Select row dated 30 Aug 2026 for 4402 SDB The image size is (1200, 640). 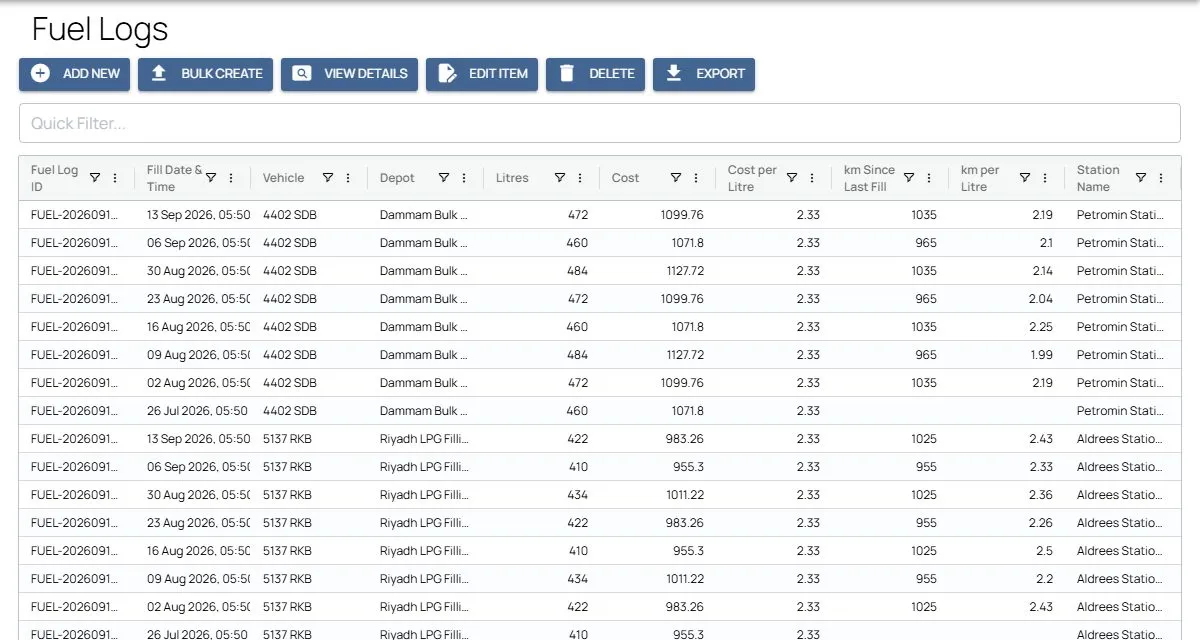tap(600, 271)
